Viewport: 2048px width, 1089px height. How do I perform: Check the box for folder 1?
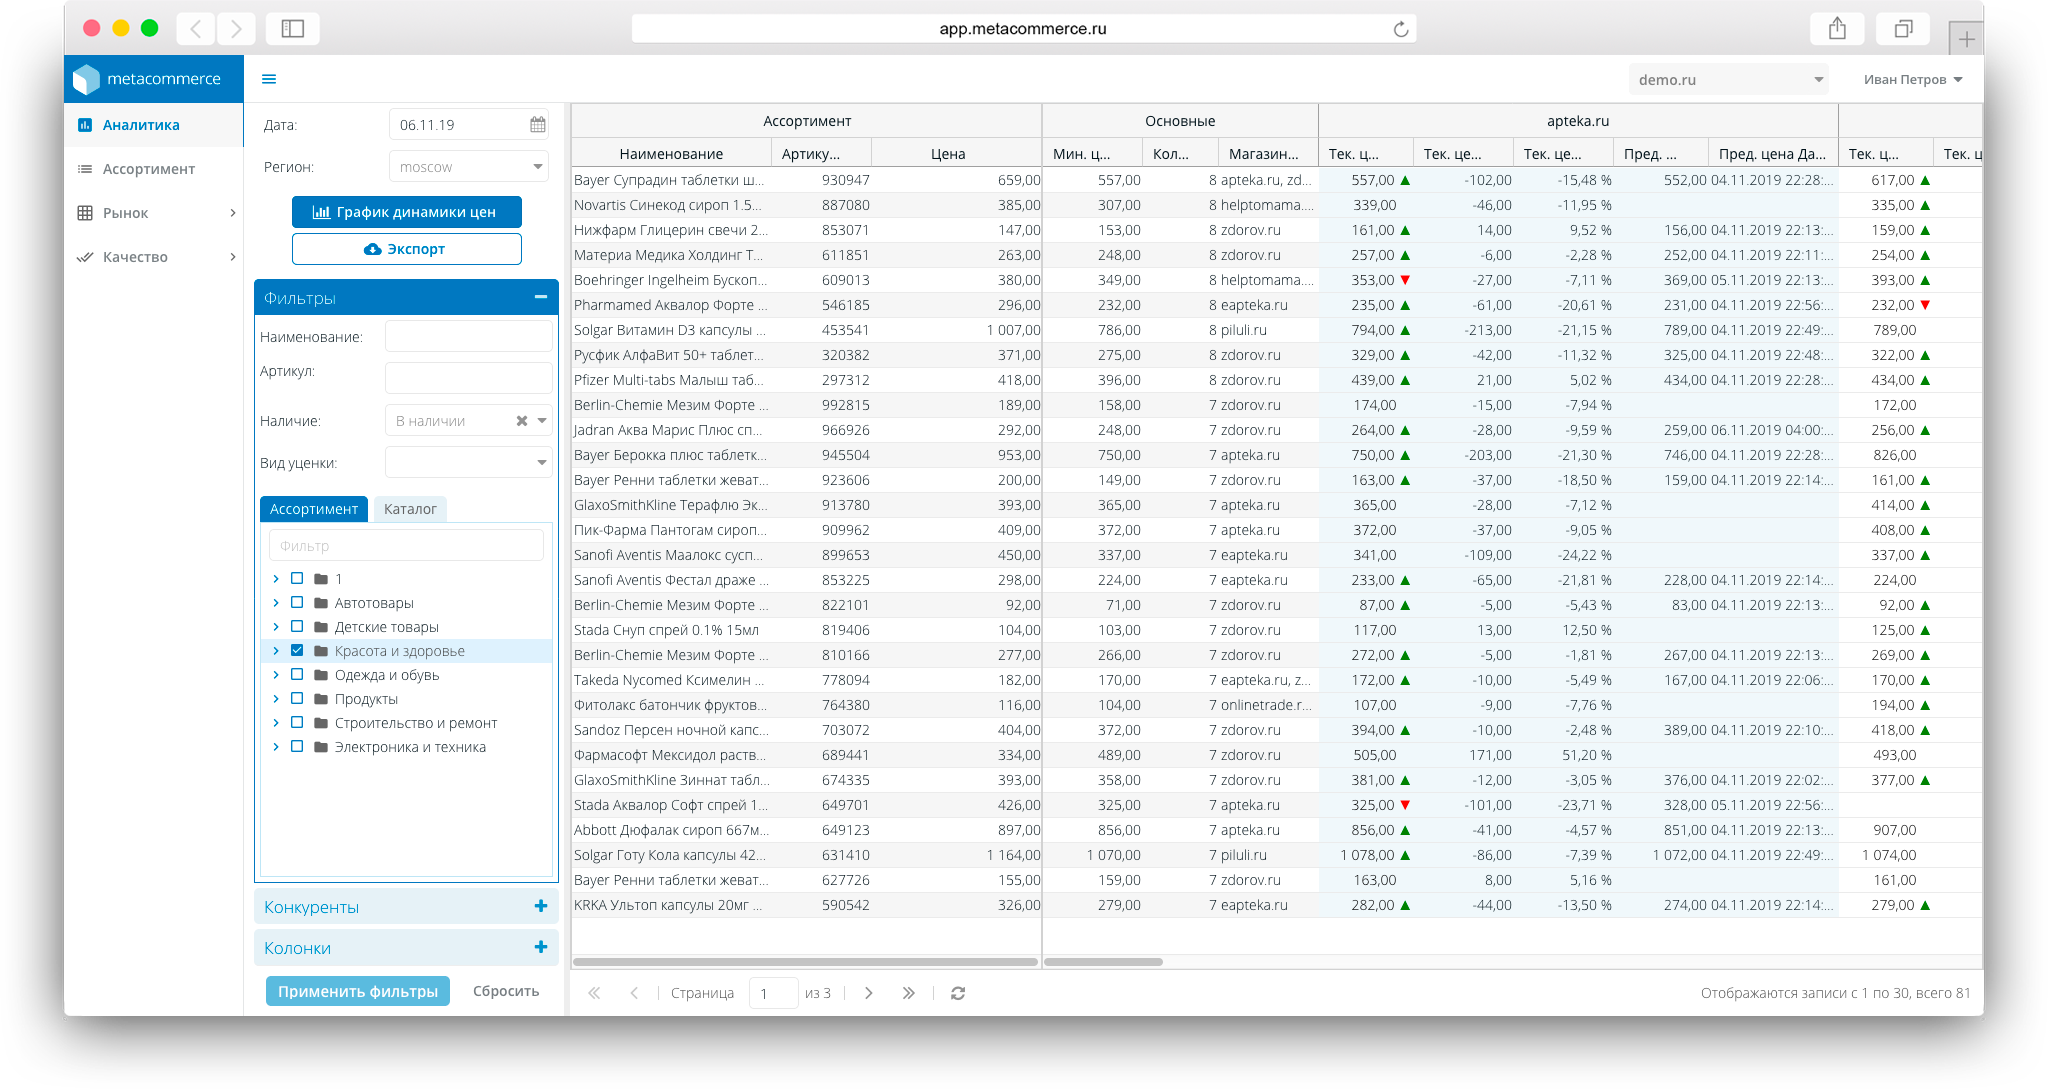click(x=297, y=578)
